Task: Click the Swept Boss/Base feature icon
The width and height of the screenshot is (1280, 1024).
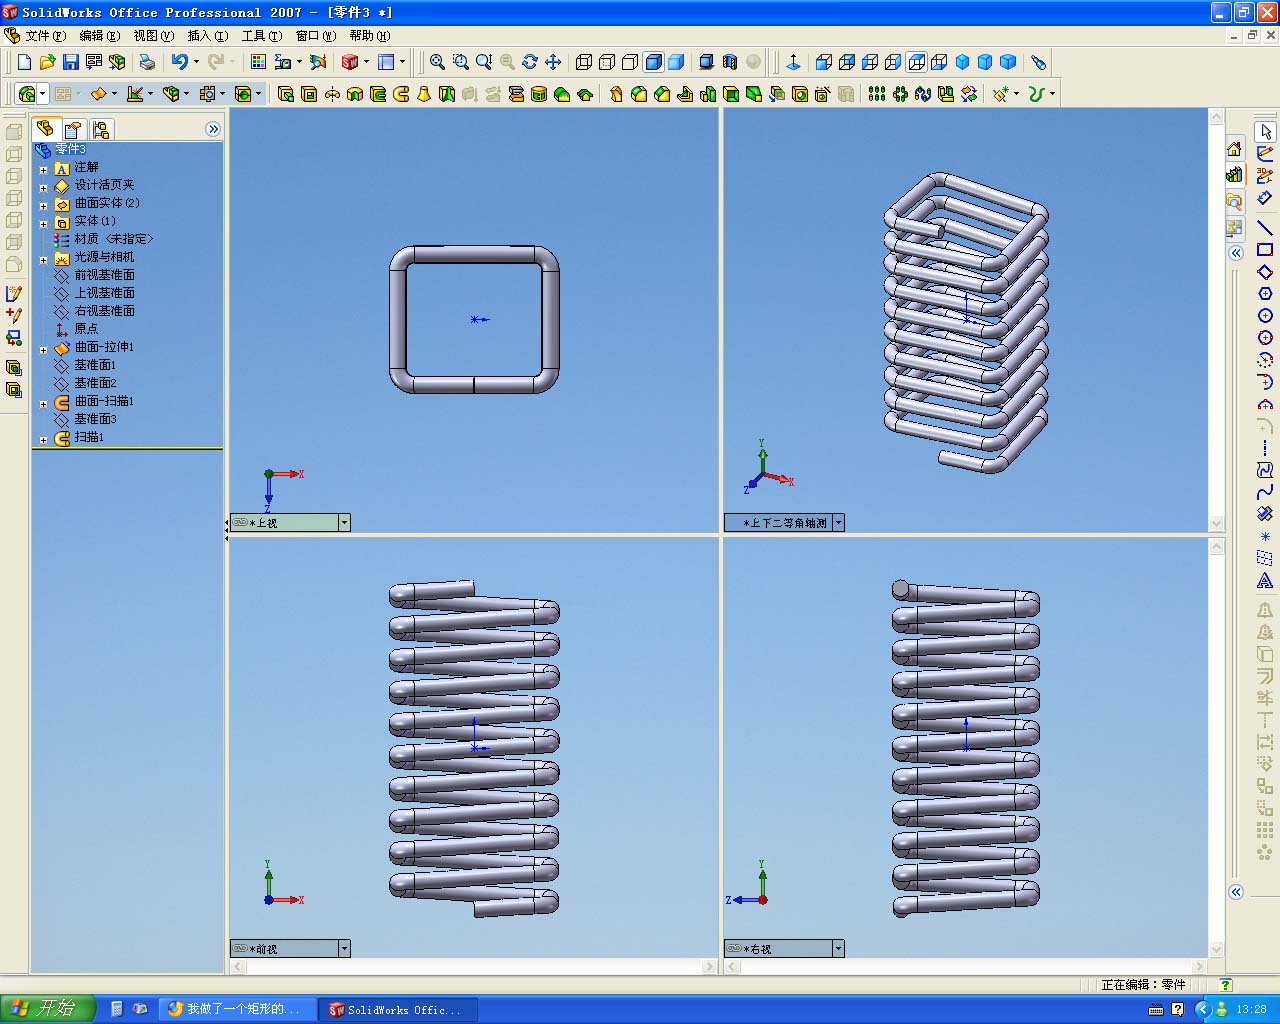Action: click(x=401, y=94)
